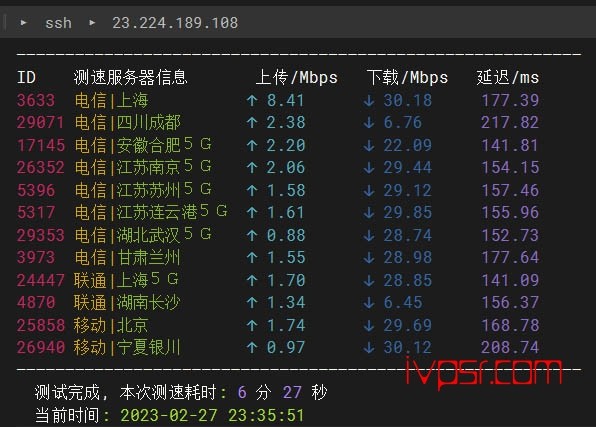The width and height of the screenshot is (596, 427).
Task: Click the upload value 2.06
Action: [x=285, y=167]
